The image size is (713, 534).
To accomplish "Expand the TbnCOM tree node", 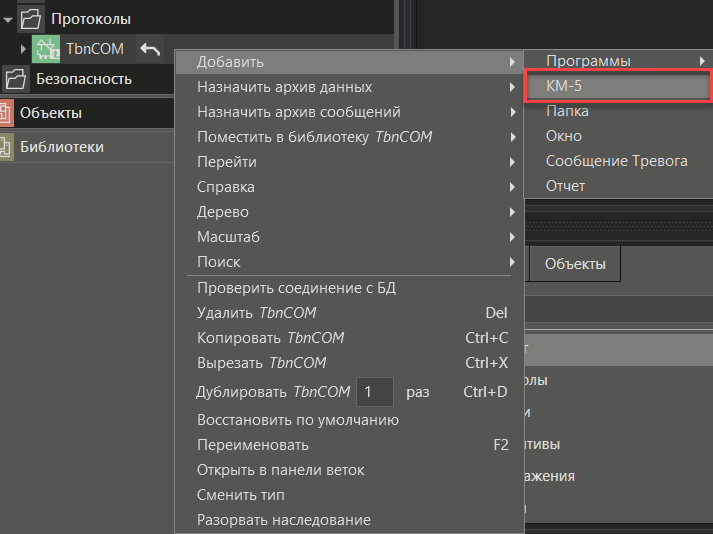I will [x=23, y=49].
